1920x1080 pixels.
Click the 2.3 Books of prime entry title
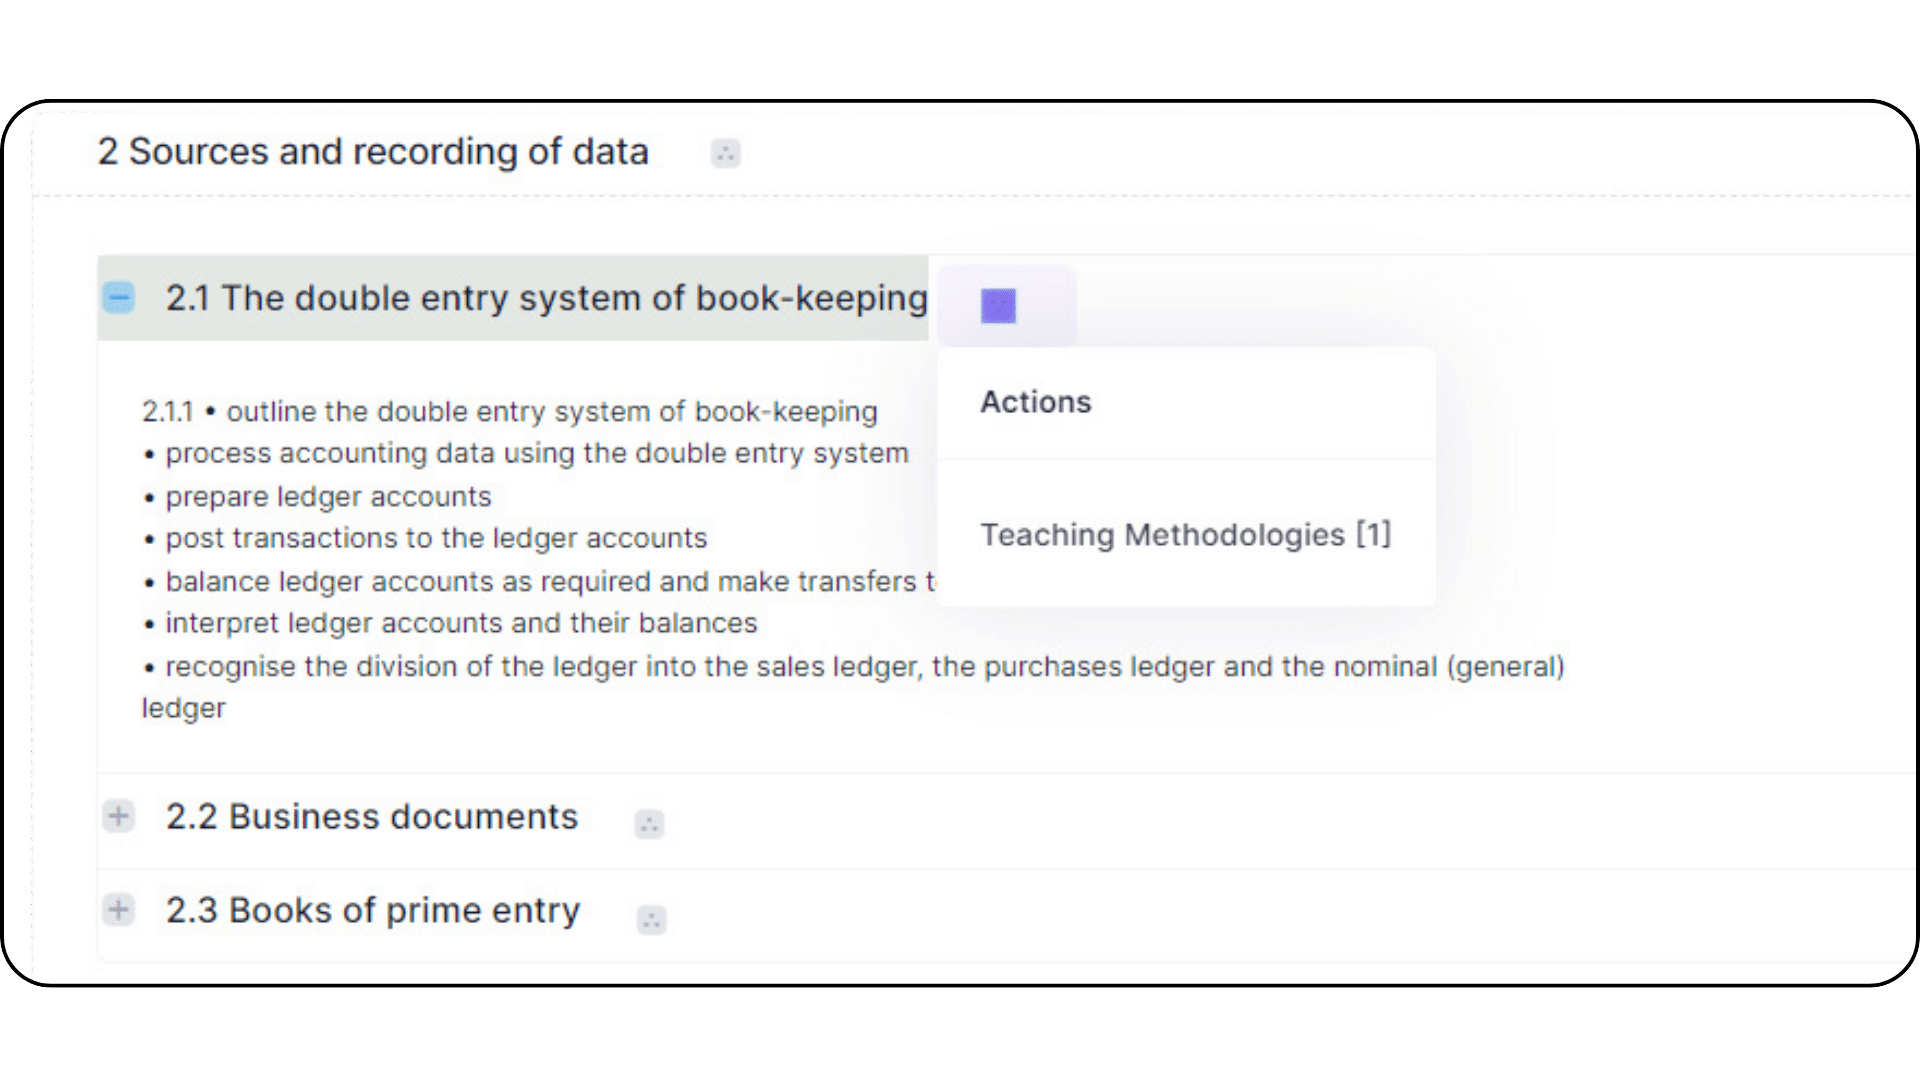[x=373, y=911]
